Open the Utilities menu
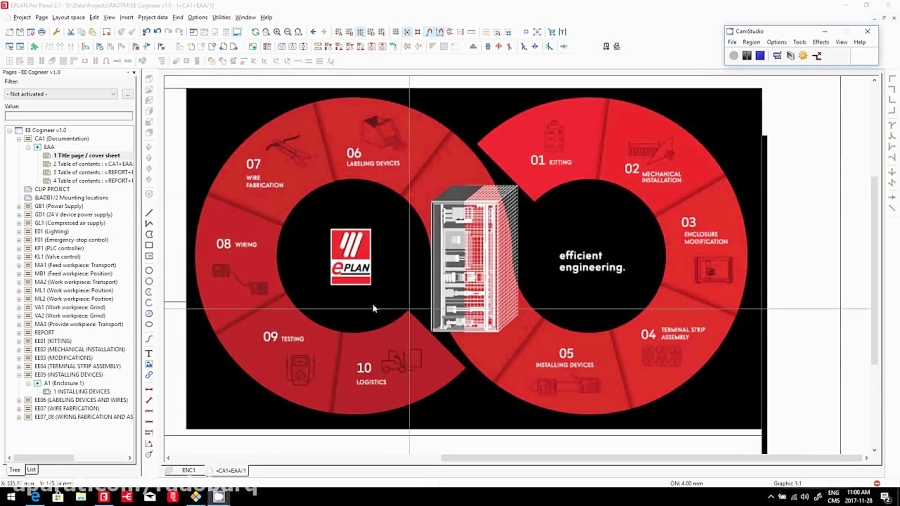The width and height of the screenshot is (900, 506). (221, 17)
